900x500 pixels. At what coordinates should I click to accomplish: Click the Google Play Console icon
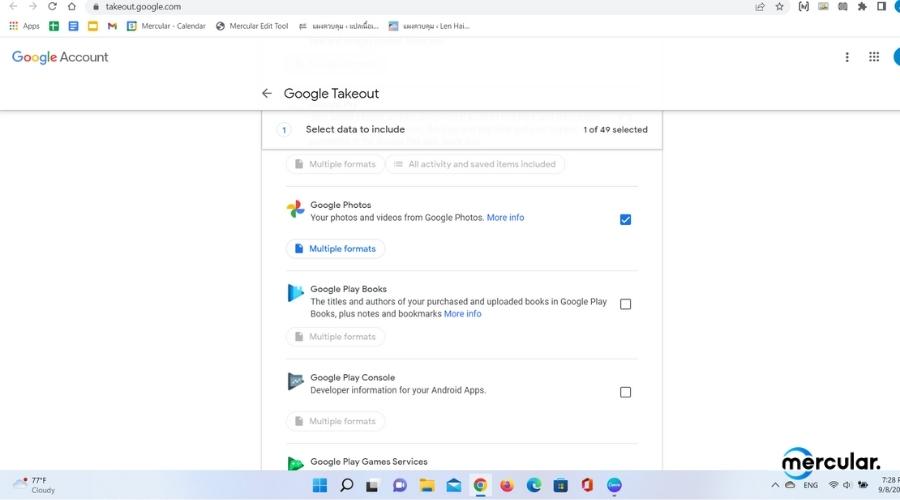tap(296, 381)
